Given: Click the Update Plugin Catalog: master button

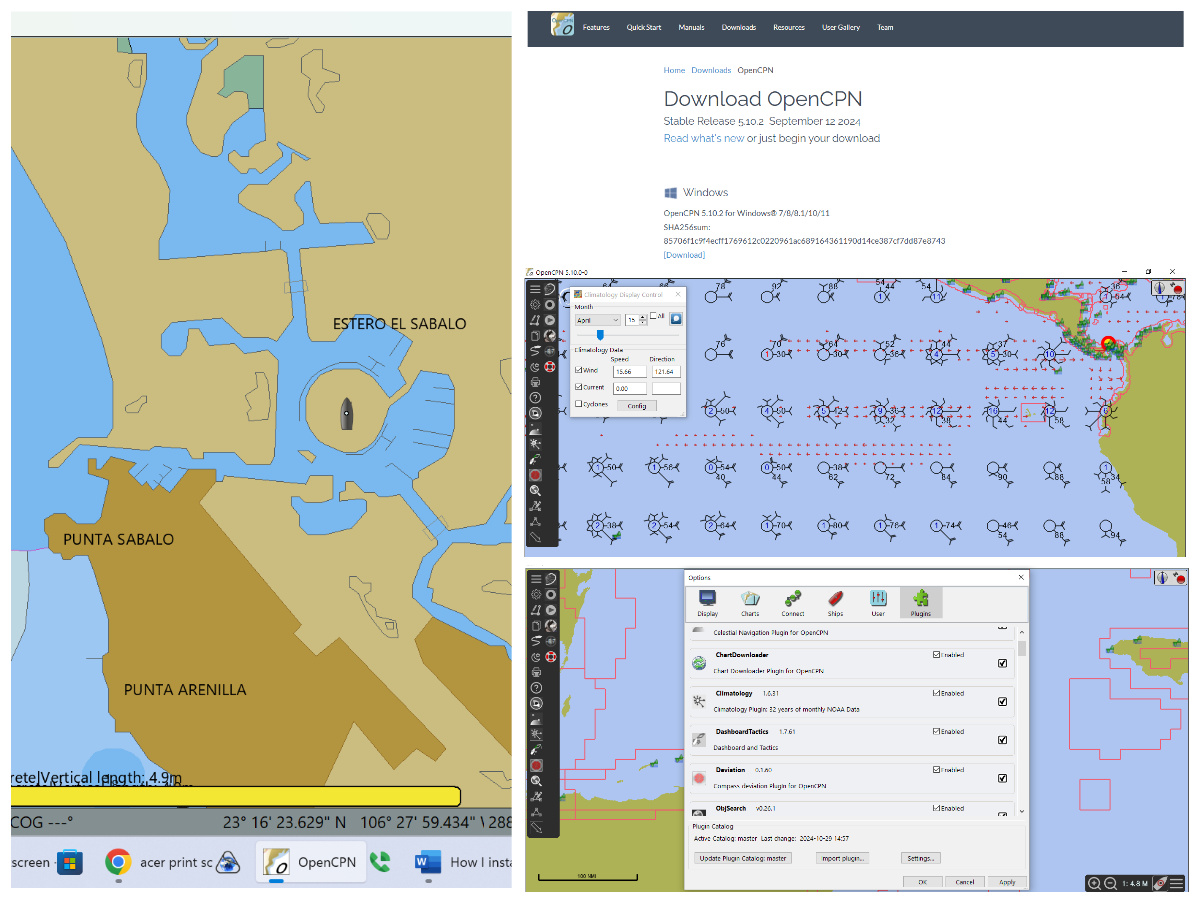Looking at the screenshot, I should [x=743, y=858].
